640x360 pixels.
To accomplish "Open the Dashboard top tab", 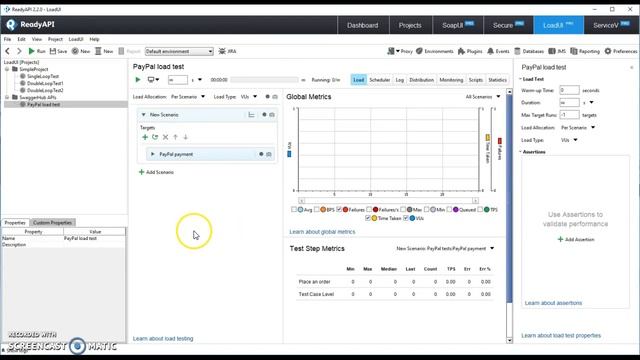I will [x=362, y=25].
